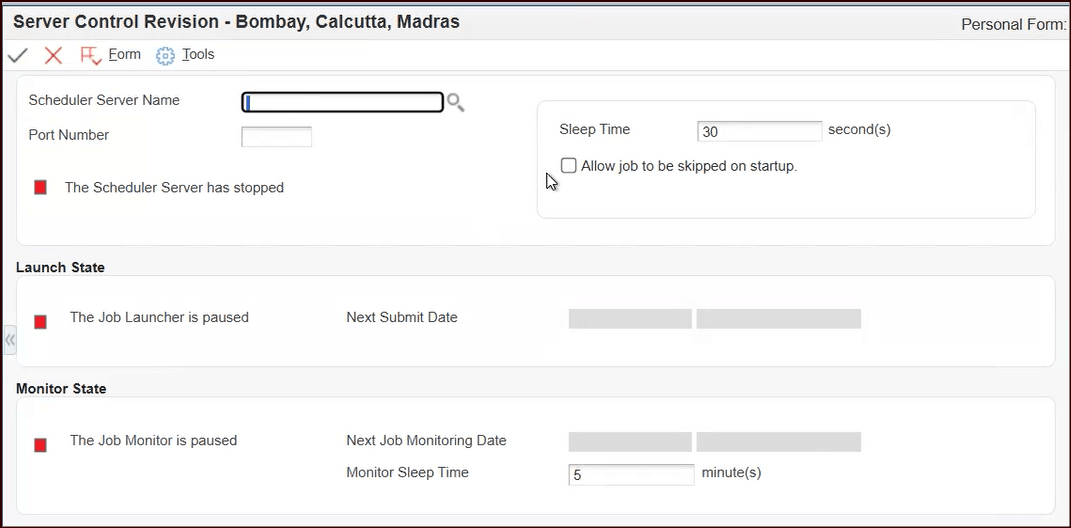This screenshot has height=528, width=1071.
Task: Click the Next Submit Date date field
Action: point(630,319)
